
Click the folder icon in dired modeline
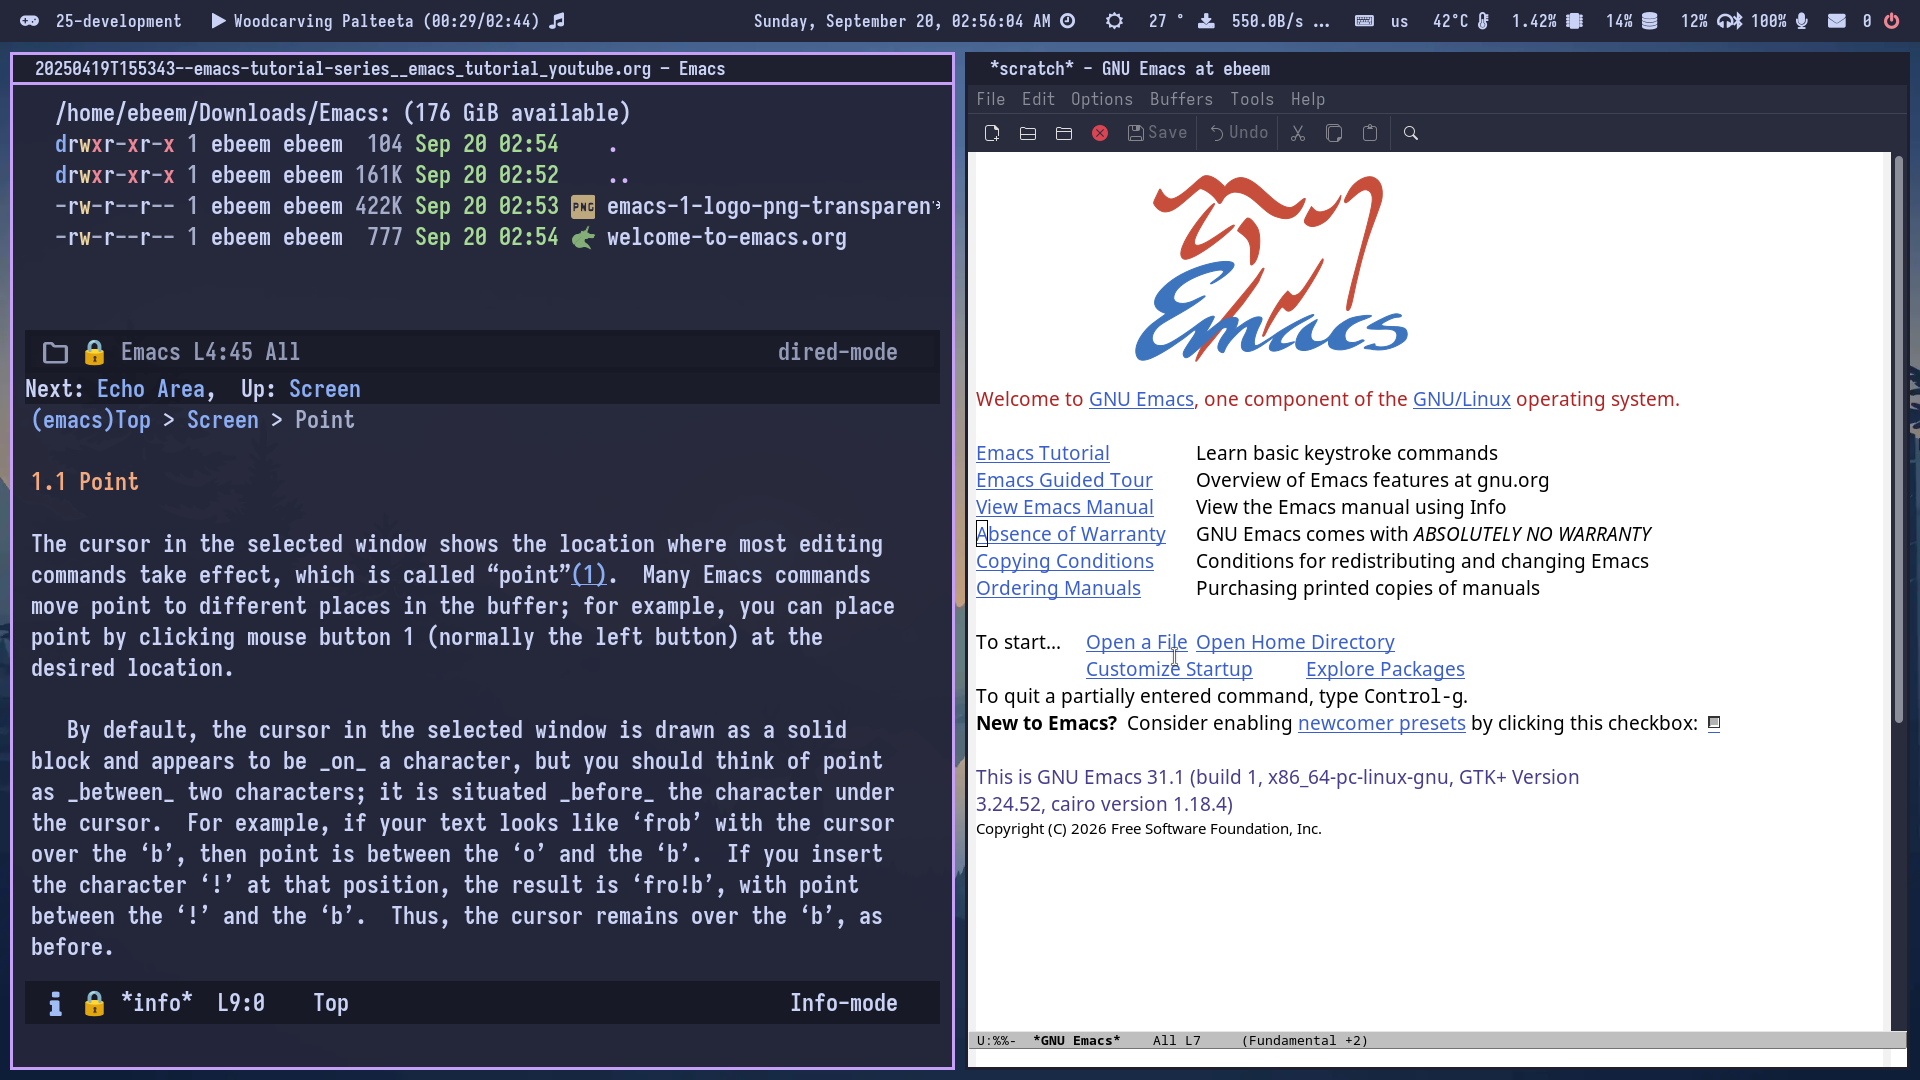tap(55, 353)
